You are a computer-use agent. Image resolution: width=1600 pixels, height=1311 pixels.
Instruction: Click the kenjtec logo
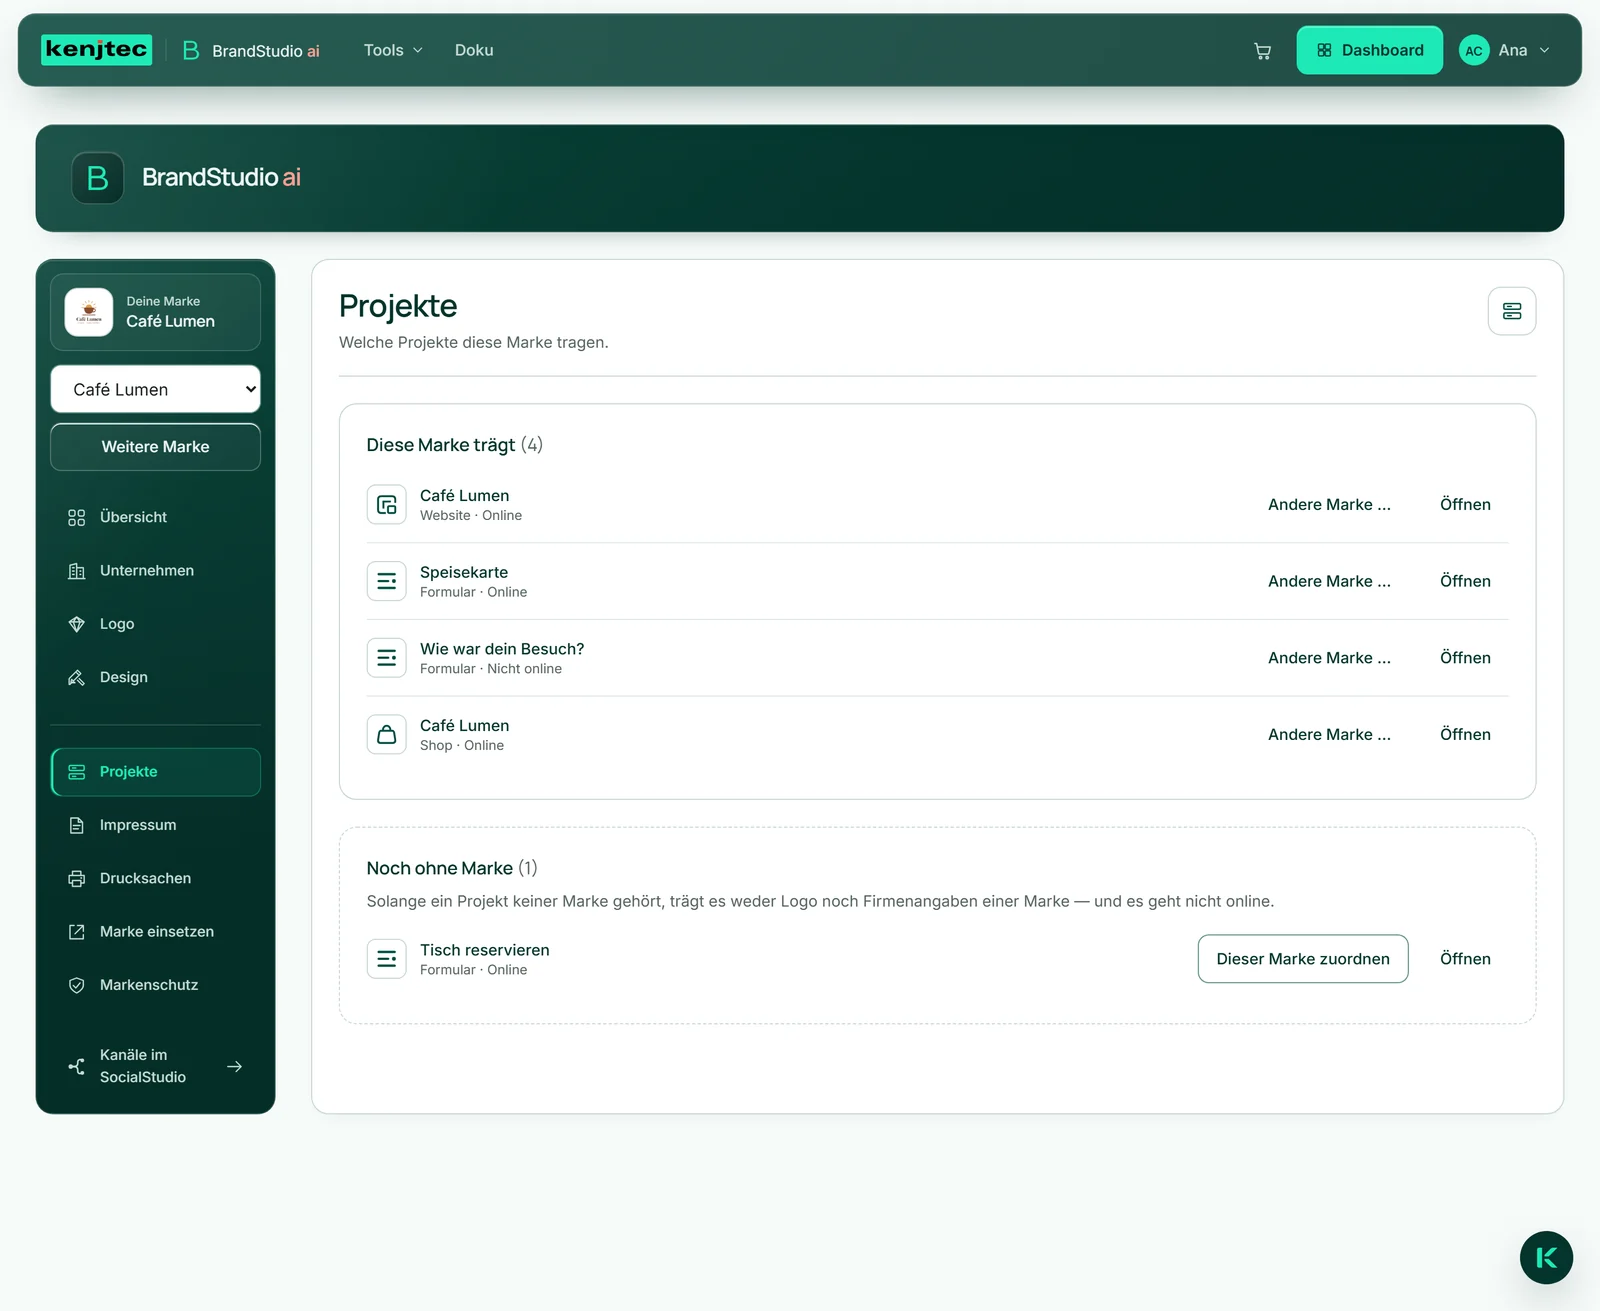[x=97, y=50]
